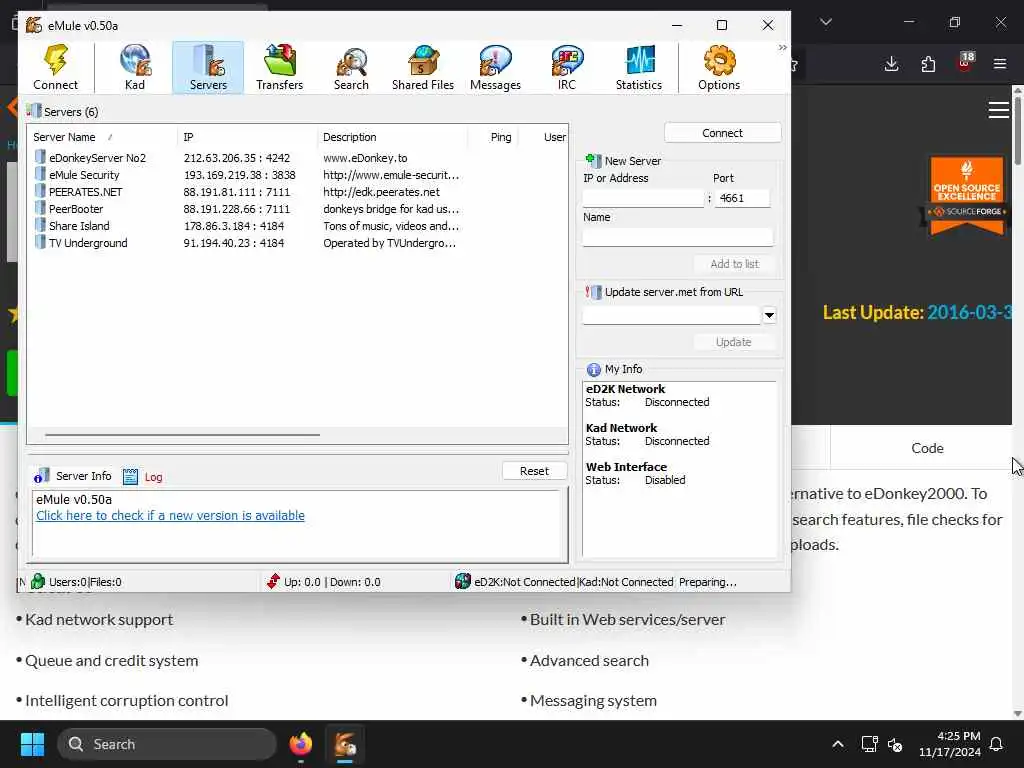Show hidden system tray icons
1024x768 pixels.
coord(837,744)
